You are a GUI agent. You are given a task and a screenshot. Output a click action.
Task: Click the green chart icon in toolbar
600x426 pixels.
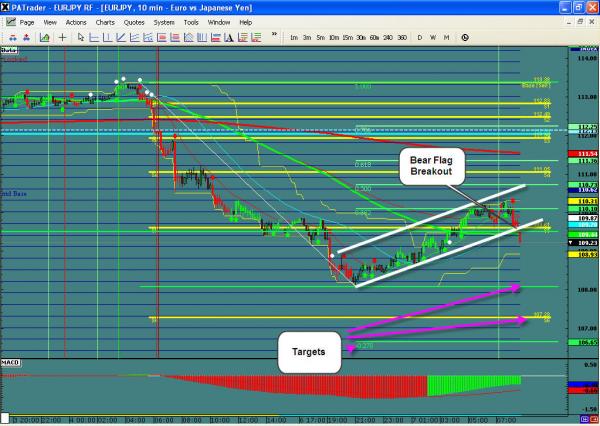coord(44,37)
